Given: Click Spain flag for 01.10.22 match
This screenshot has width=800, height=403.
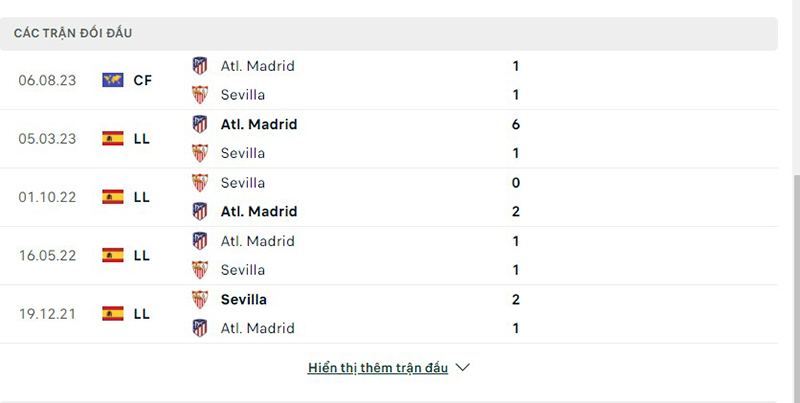Looking at the screenshot, I should click(x=112, y=197).
